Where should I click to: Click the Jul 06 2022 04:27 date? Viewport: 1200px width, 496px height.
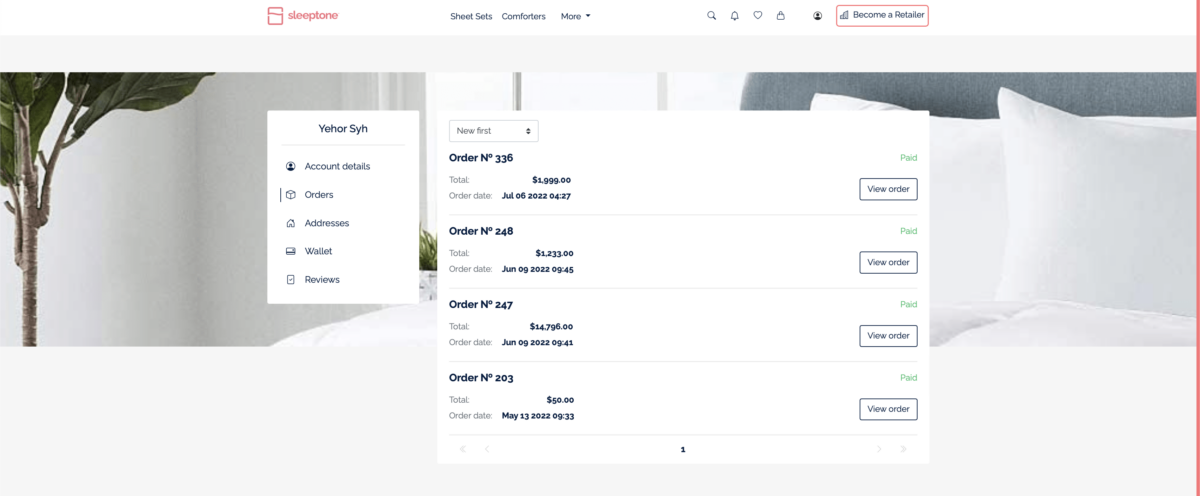pos(536,196)
